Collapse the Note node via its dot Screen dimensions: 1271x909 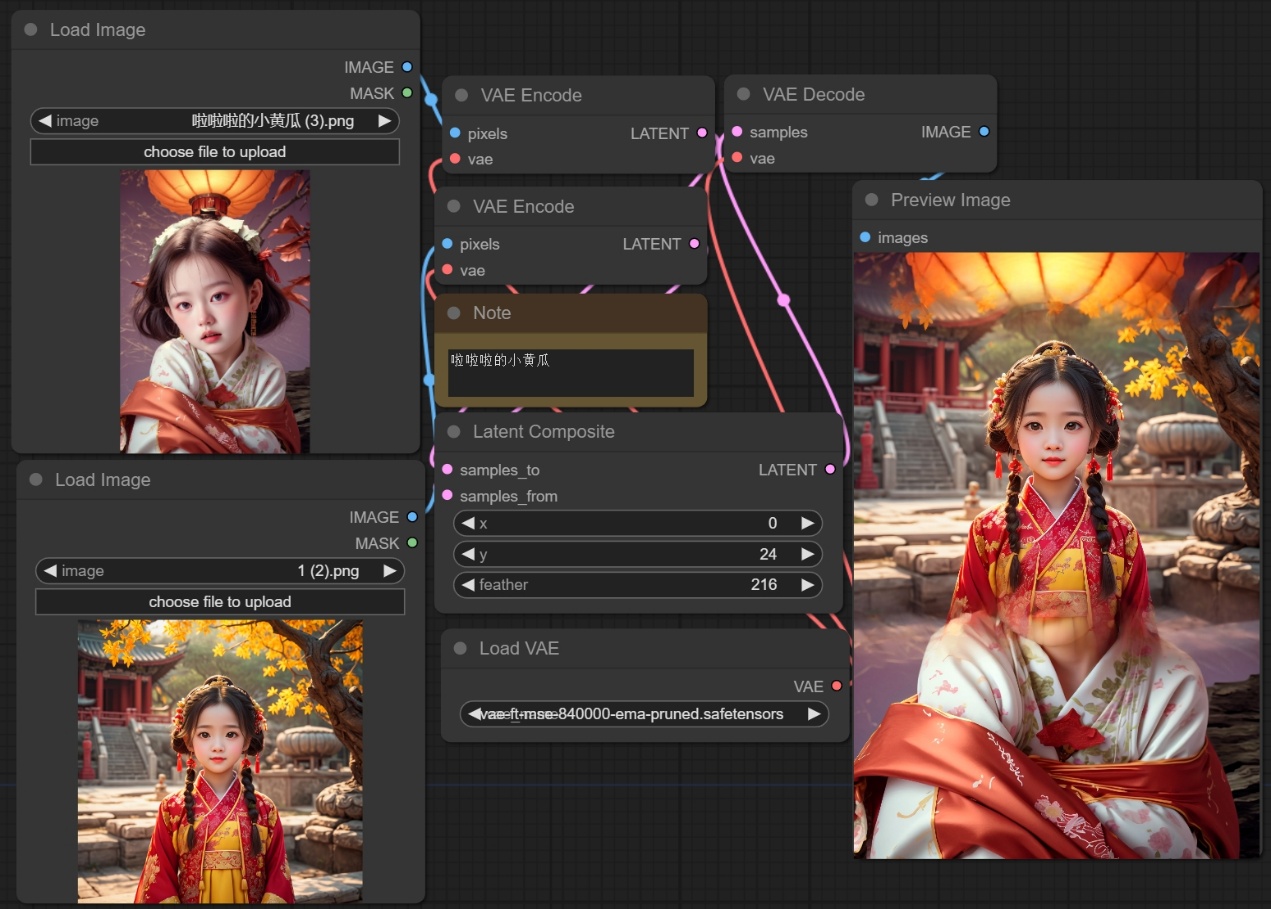(454, 313)
